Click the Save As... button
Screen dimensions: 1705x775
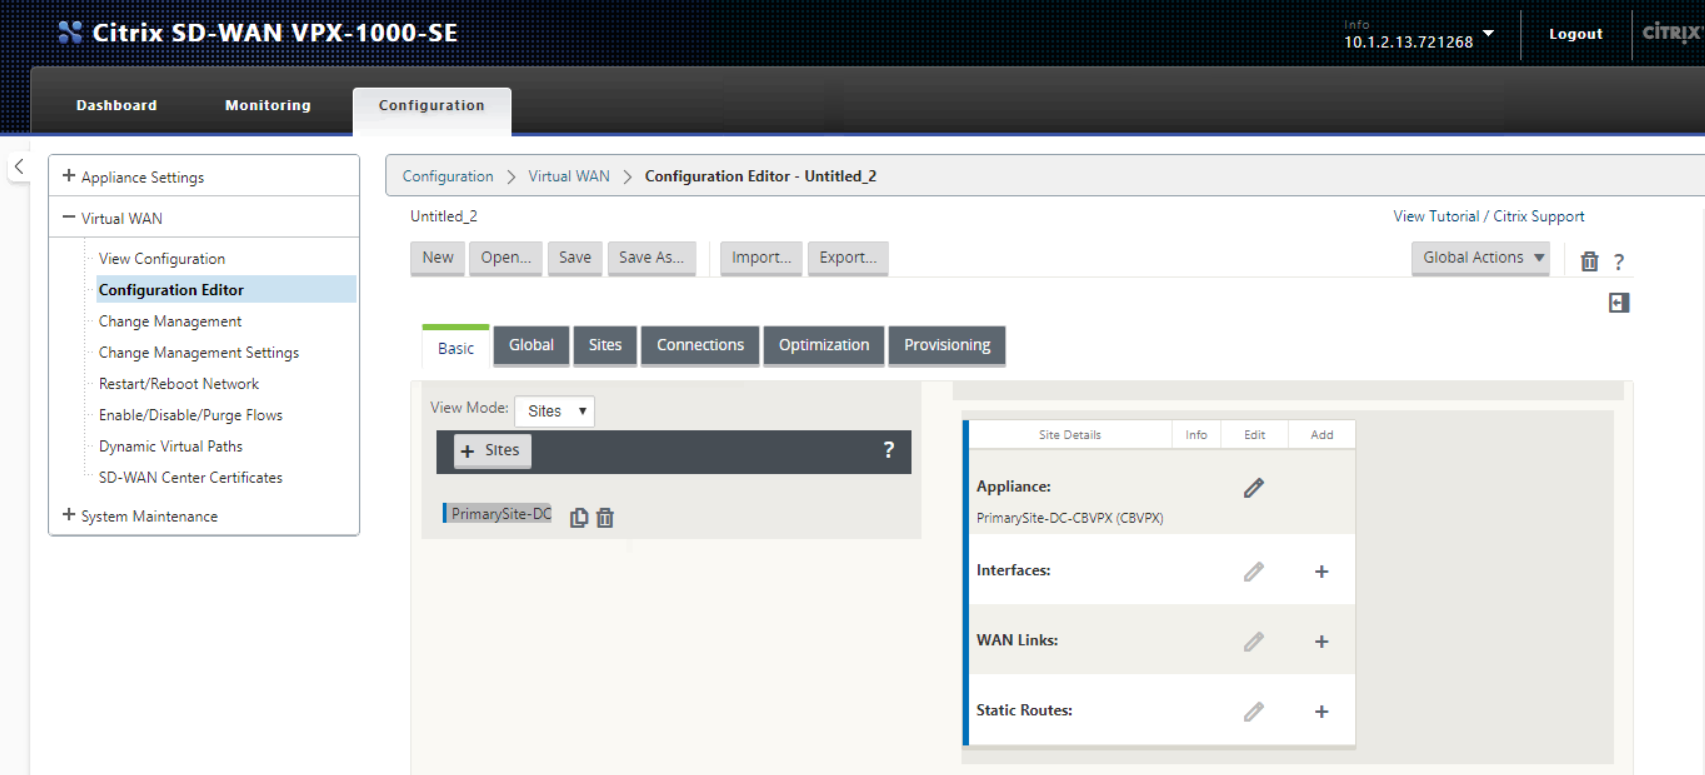pyautogui.click(x=652, y=258)
